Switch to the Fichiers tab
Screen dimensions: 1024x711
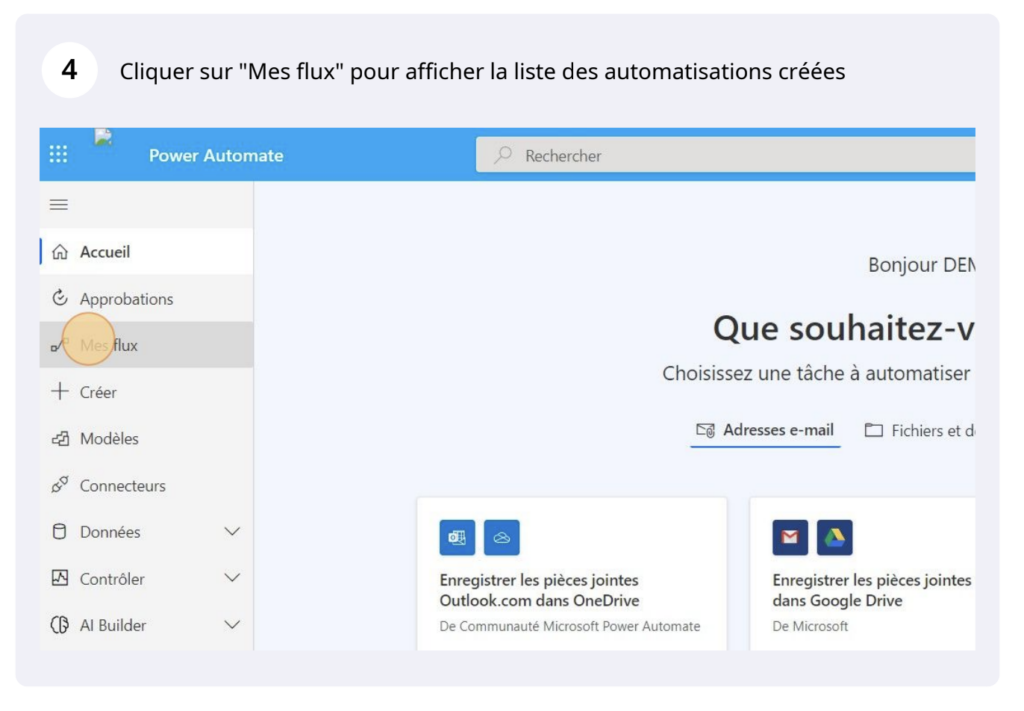click(920, 431)
